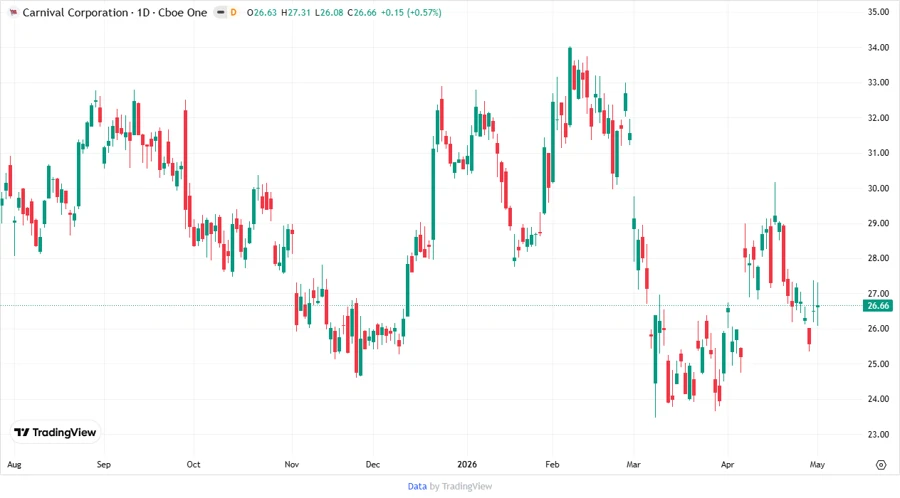Click the Aug time axis label

14,465
